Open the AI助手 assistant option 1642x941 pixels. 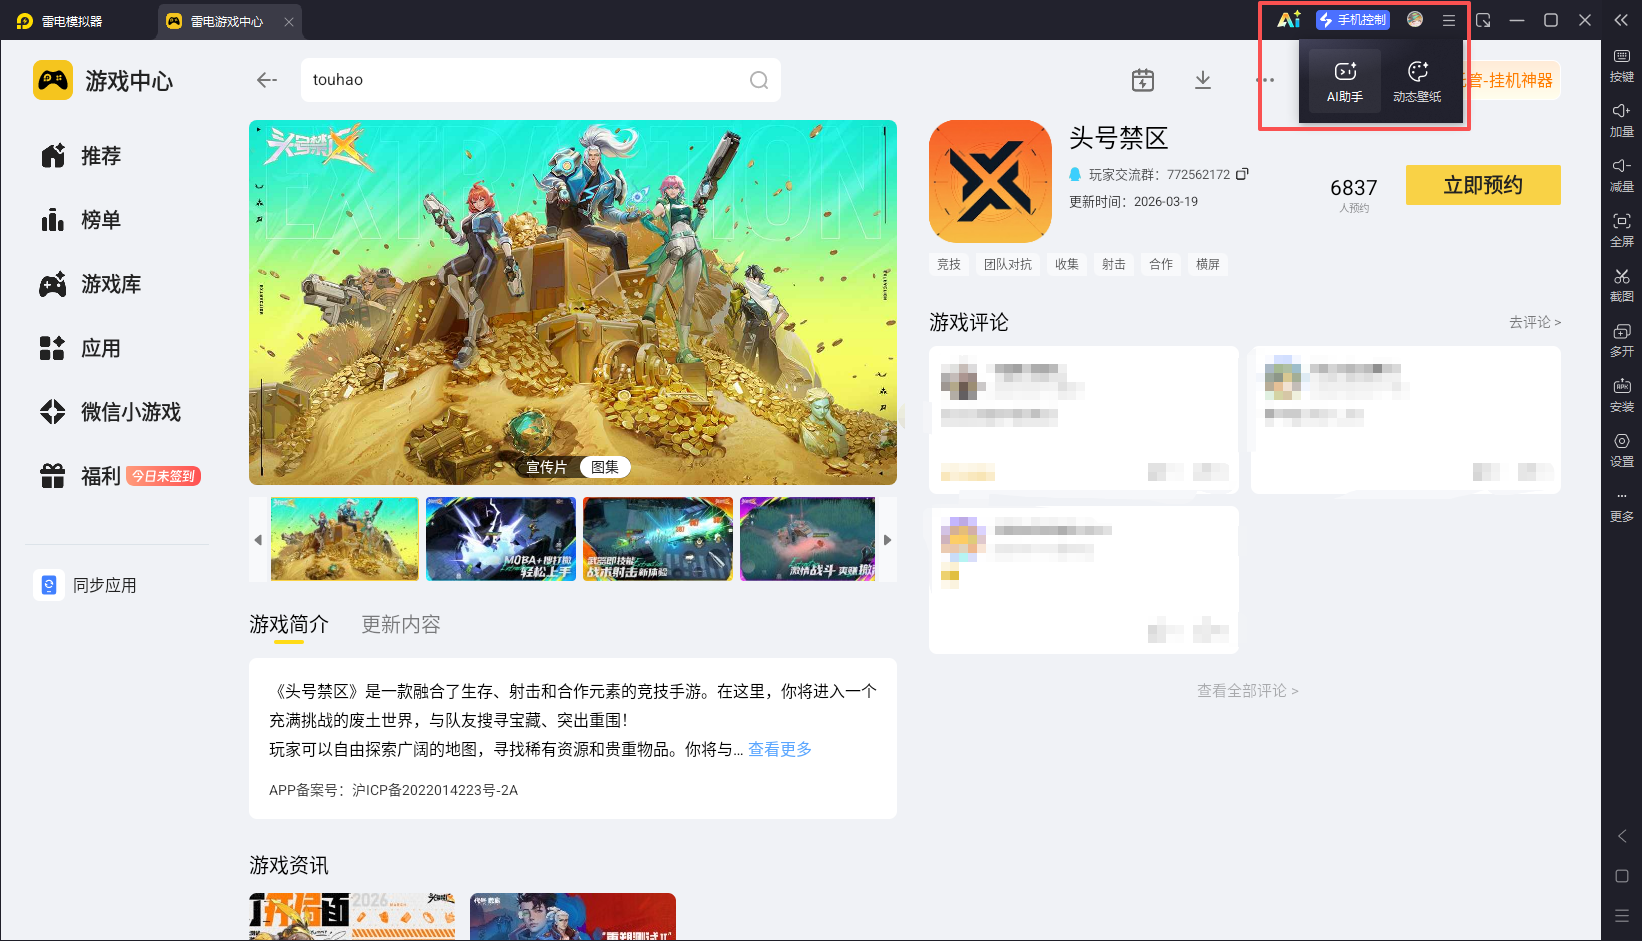pos(1345,80)
